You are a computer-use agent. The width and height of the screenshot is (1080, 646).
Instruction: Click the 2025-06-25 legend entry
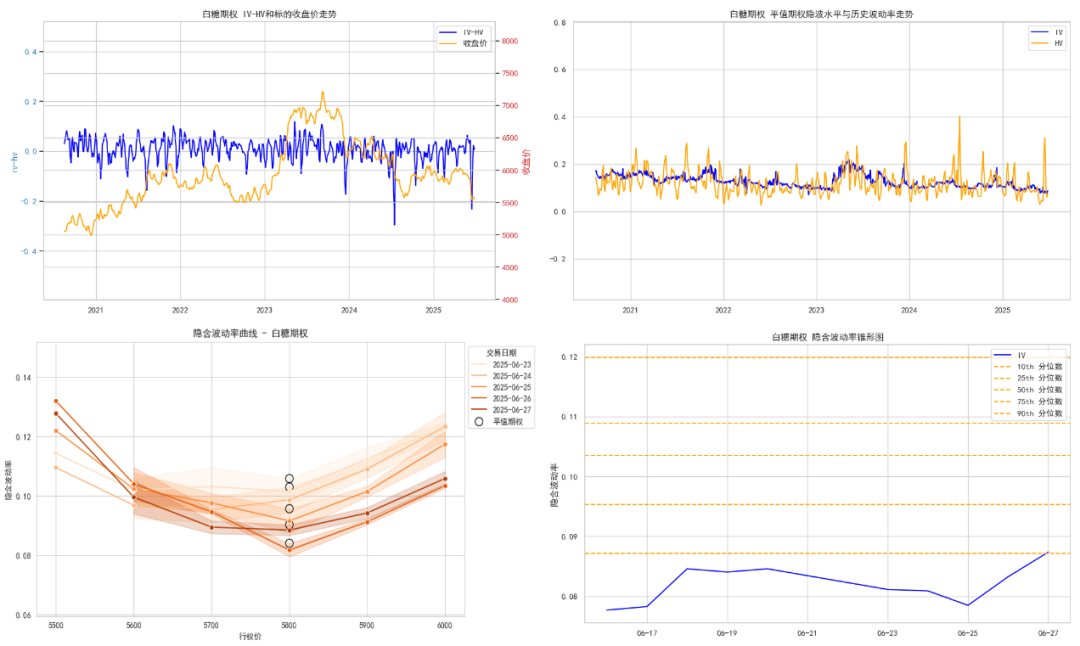(501, 388)
